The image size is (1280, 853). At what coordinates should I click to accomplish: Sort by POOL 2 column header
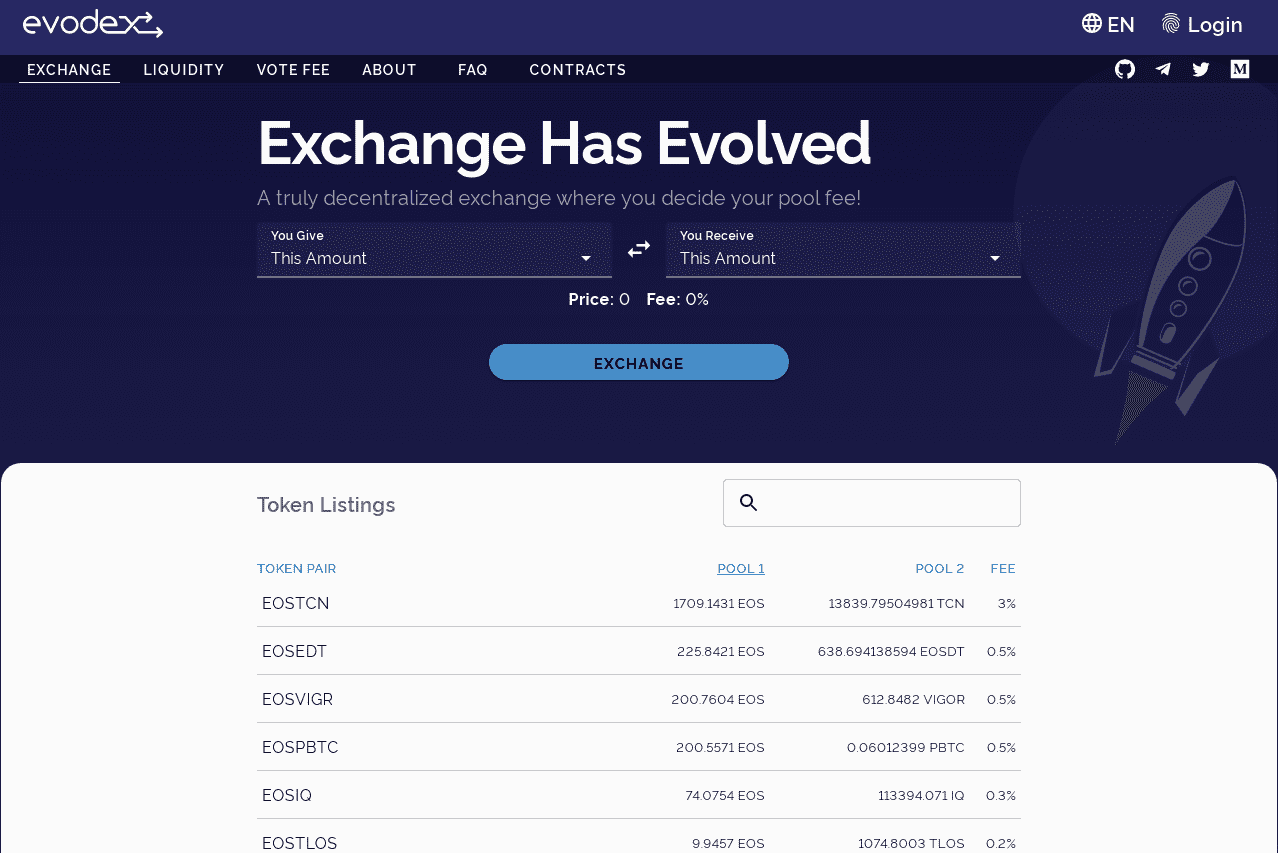[940, 569]
